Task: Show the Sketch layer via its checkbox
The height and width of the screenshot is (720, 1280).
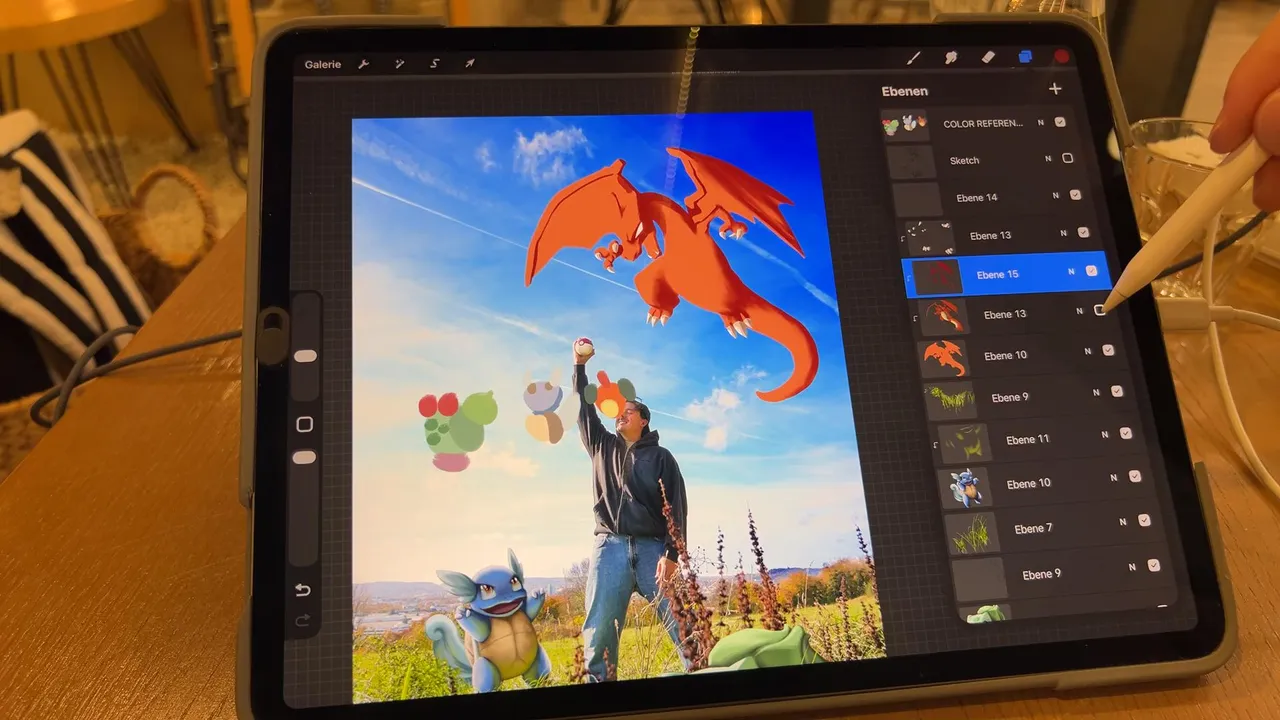Action: [1068, 158]
